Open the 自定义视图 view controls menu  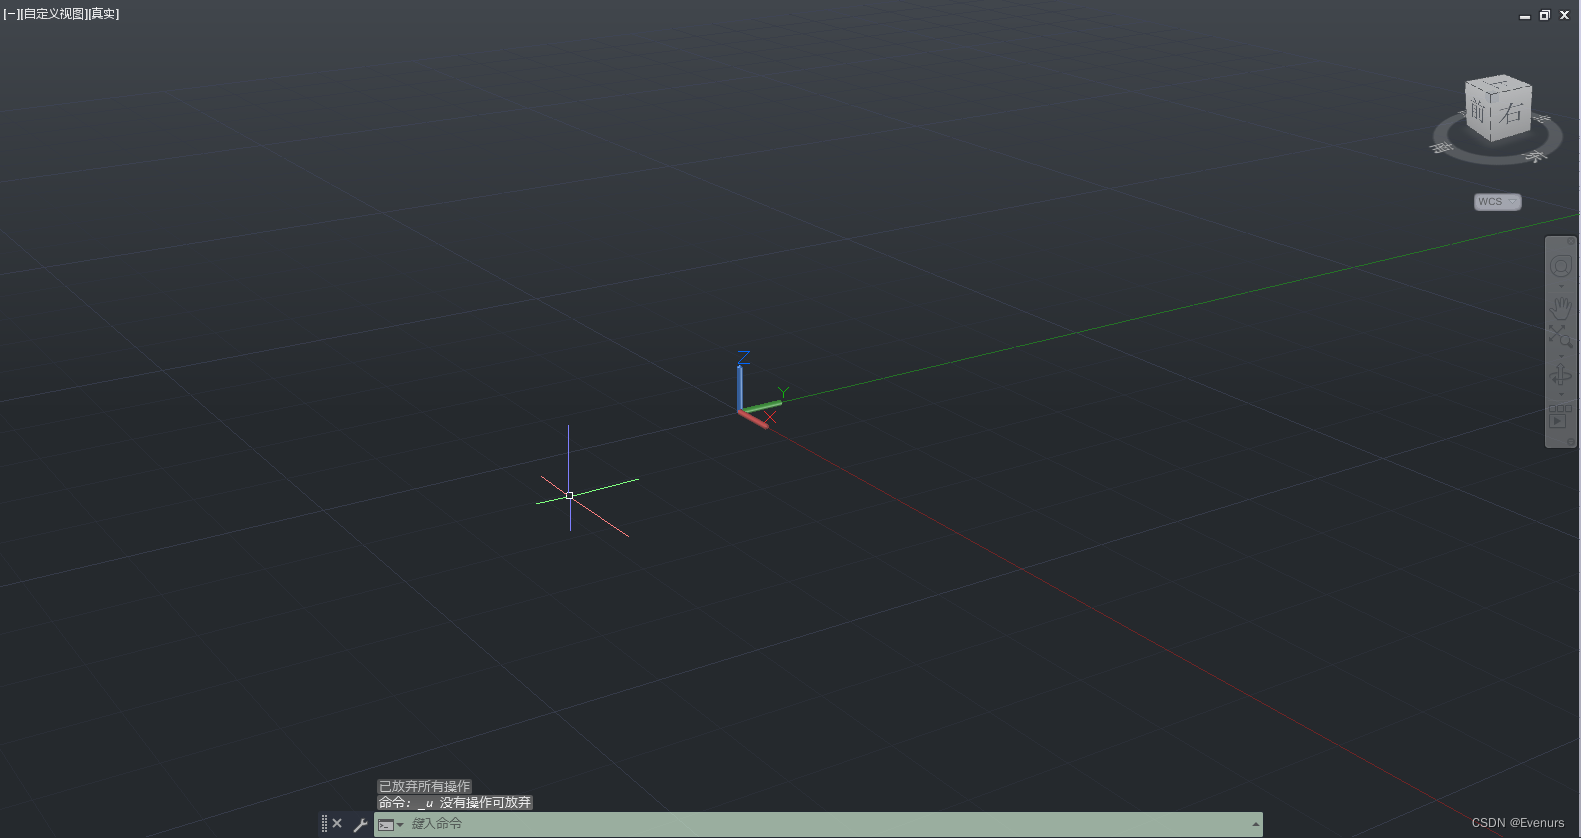[55, 14]
